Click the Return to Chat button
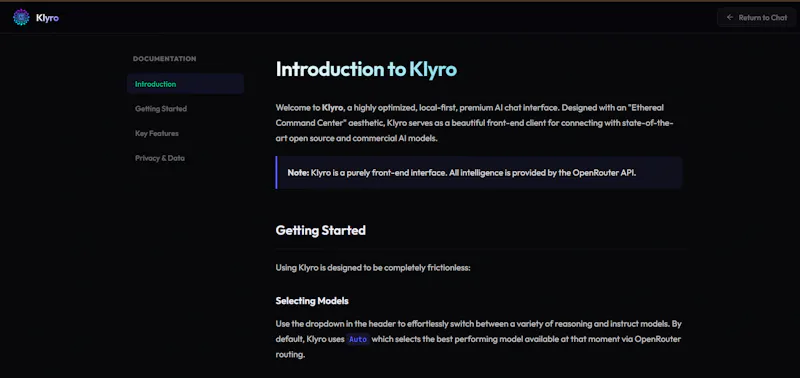Screen dimensions: 800x378 click(757, 17)
